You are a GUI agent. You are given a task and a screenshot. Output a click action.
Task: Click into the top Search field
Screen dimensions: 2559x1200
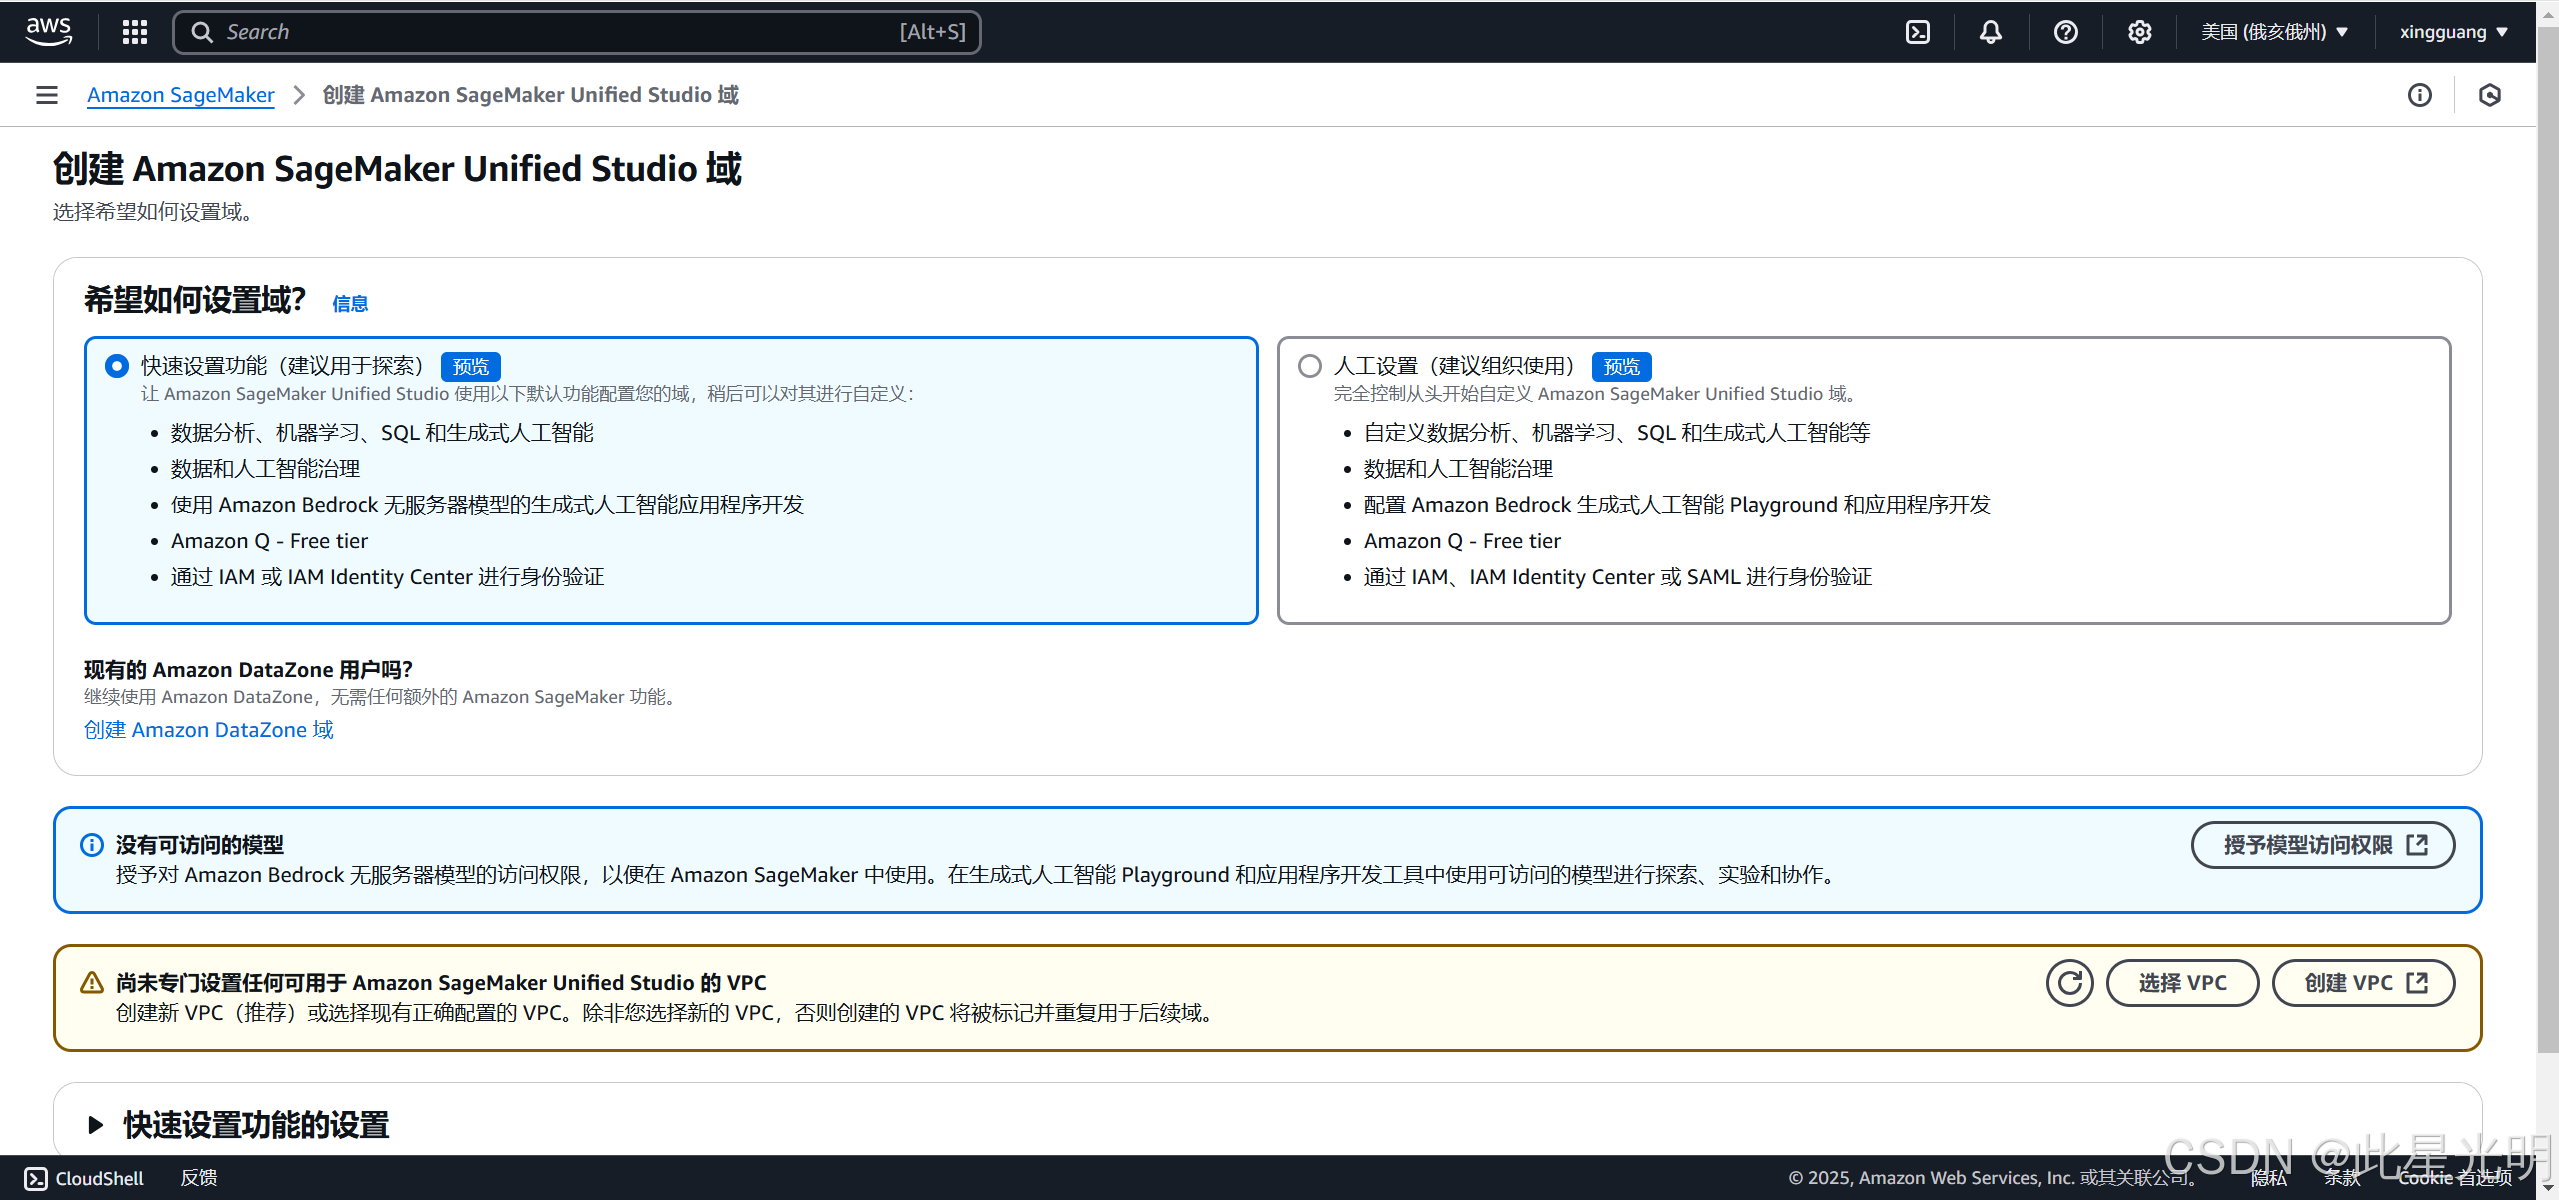pyautogui.click(x=560, y=32)
